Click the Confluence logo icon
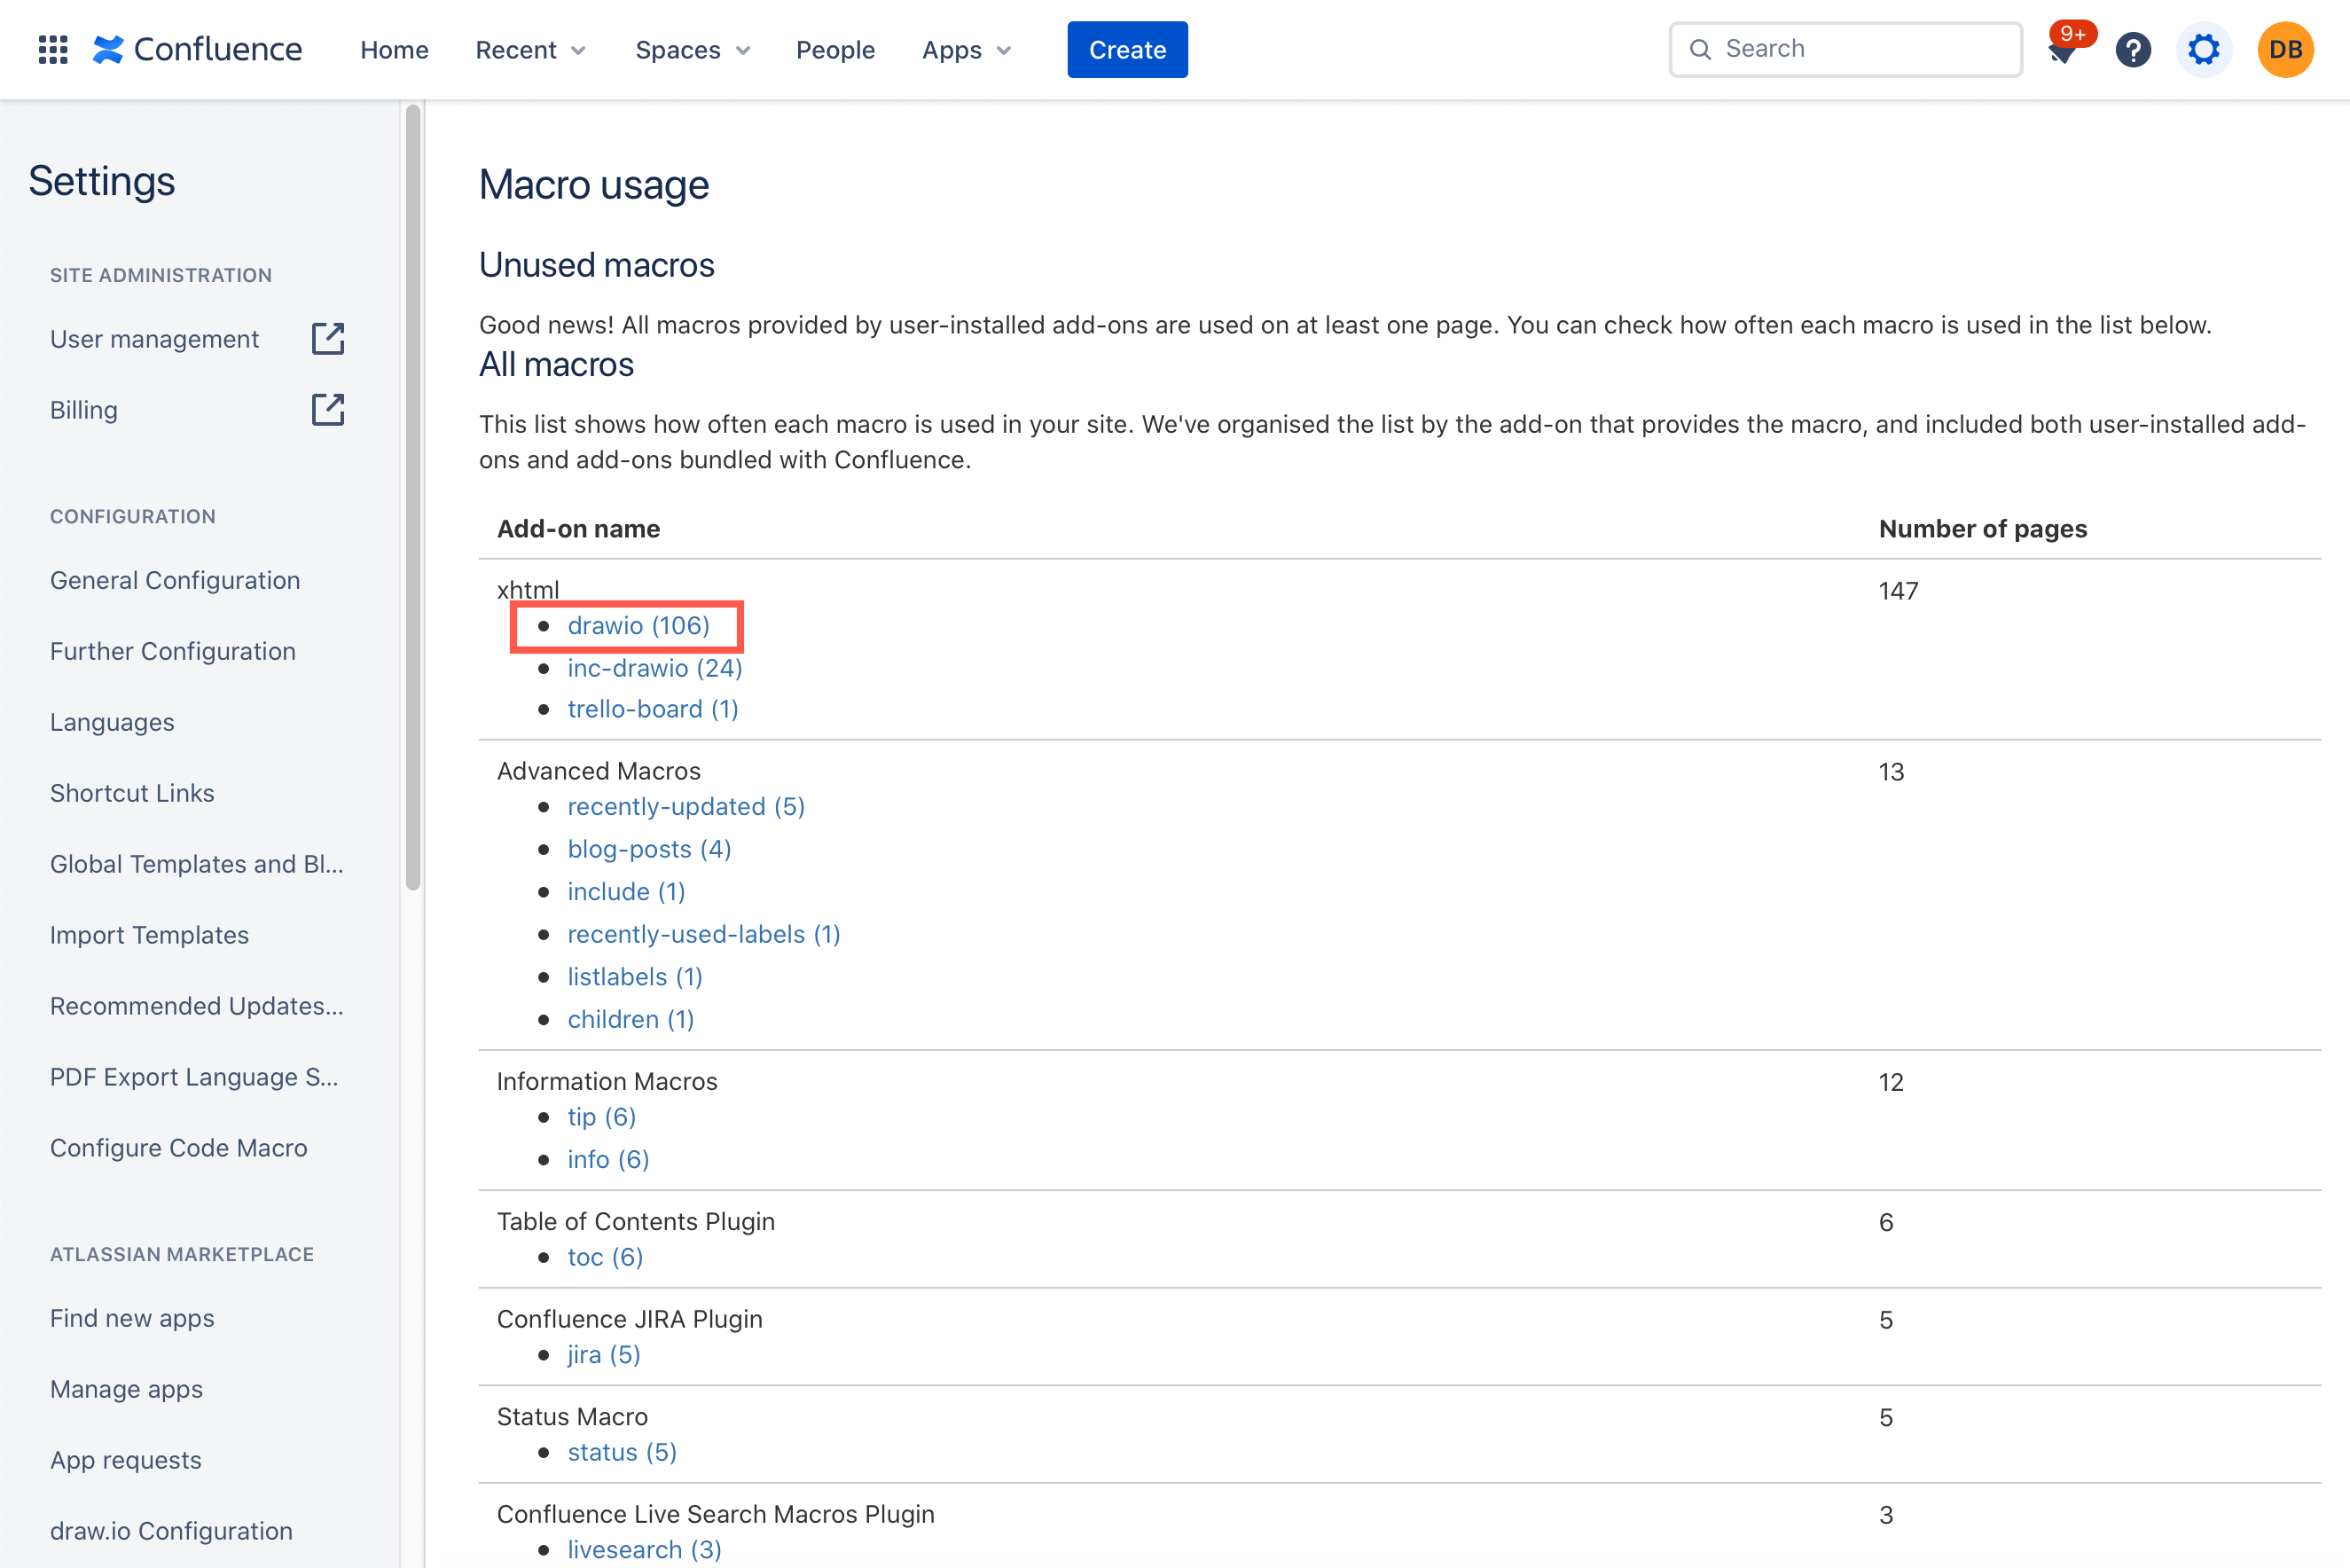Screen dimensions: 2350x1568 pos(108,49)
